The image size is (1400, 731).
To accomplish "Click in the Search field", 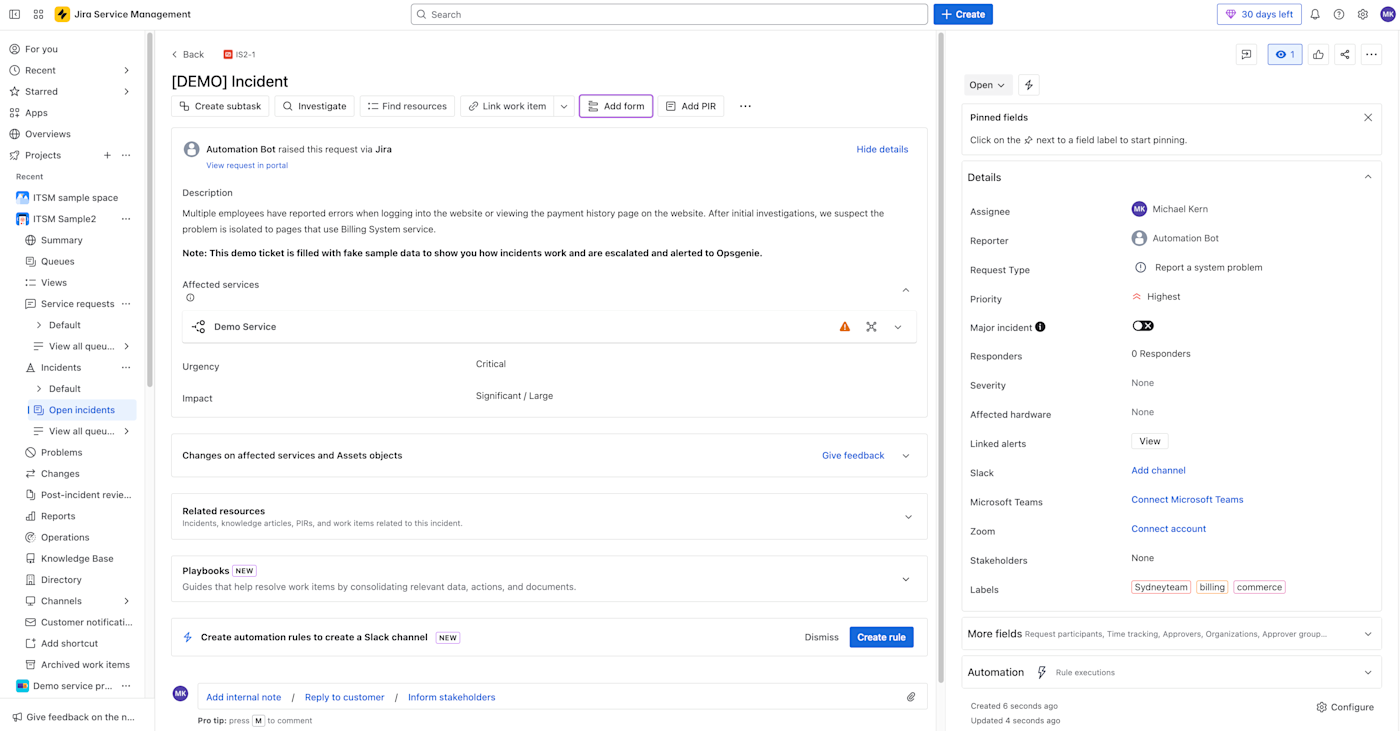I will coord(669,15).
